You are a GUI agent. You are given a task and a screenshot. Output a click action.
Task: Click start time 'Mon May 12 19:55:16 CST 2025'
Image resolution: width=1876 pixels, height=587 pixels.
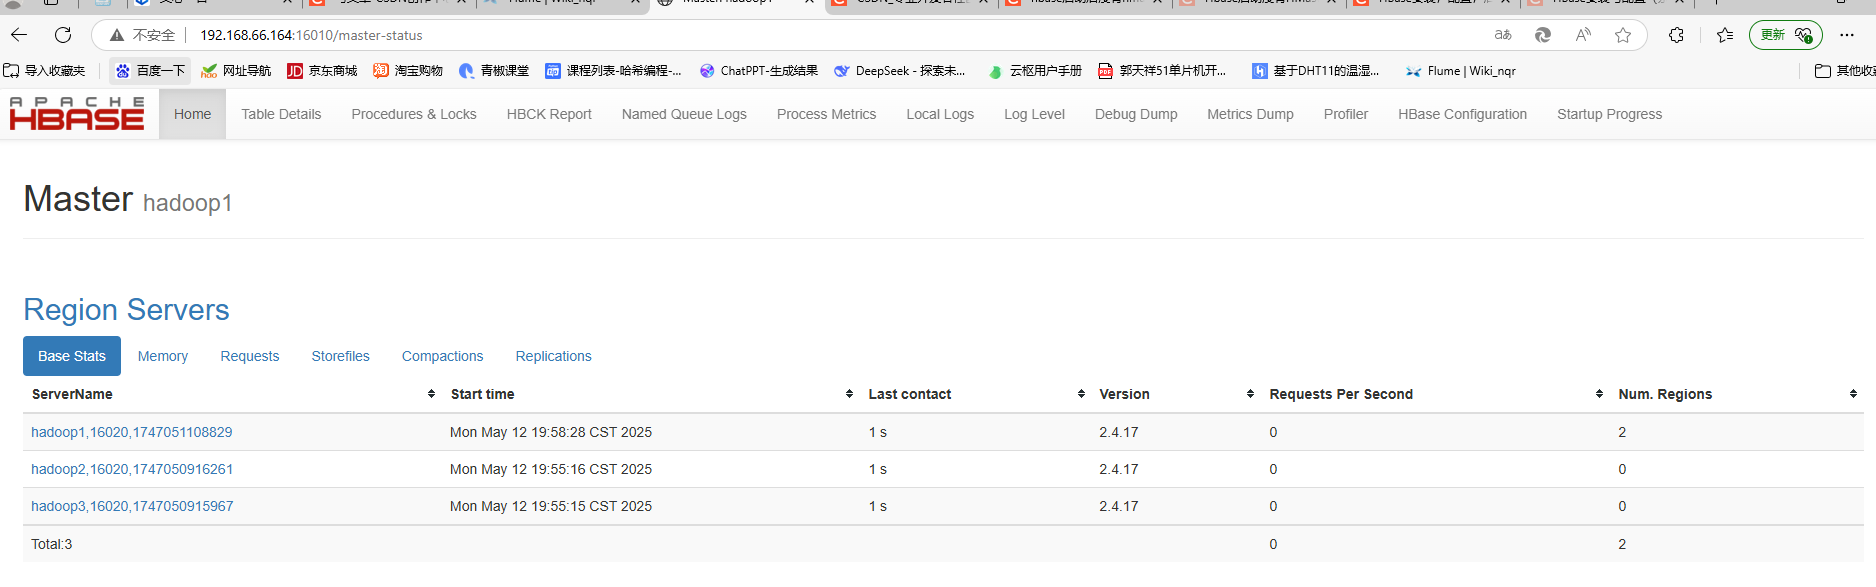(551, 469)
